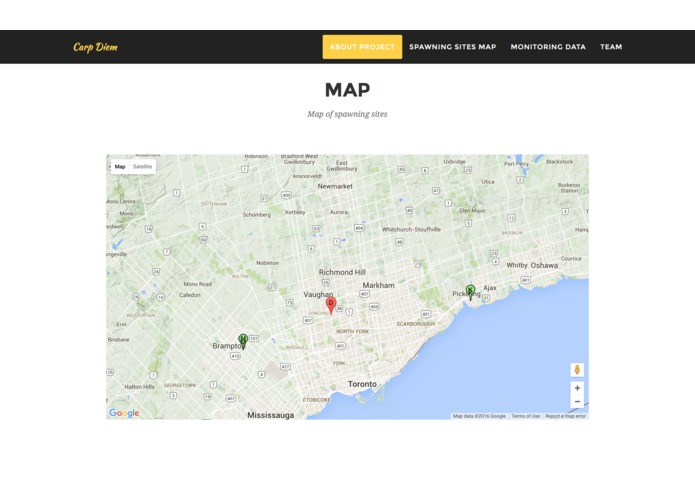695x494 pixels.
Task: Open the Team section
Action: [611, 47]
